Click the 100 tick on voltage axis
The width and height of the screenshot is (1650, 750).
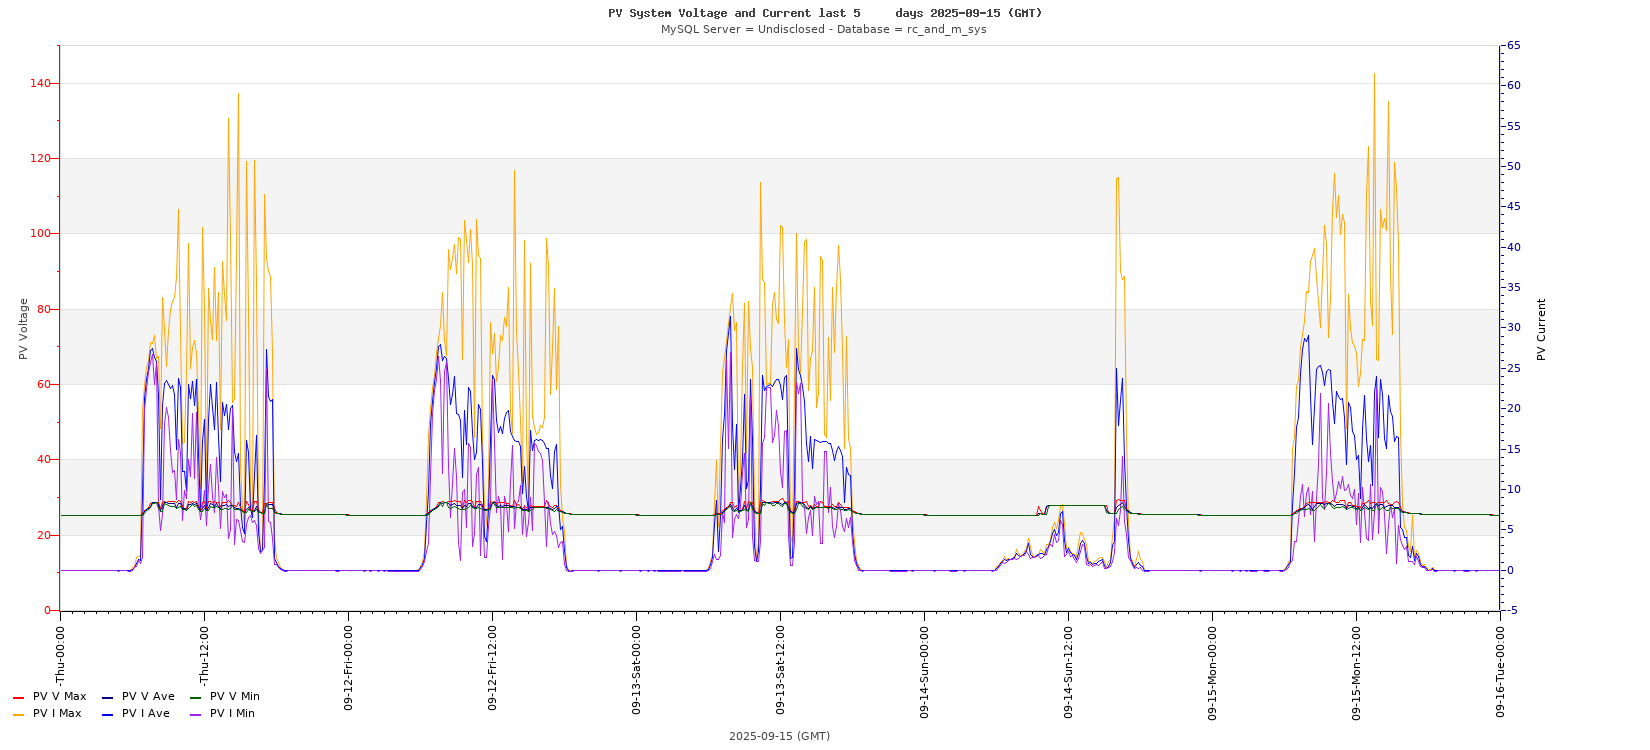pyautogui.click(x=41, y=234)
